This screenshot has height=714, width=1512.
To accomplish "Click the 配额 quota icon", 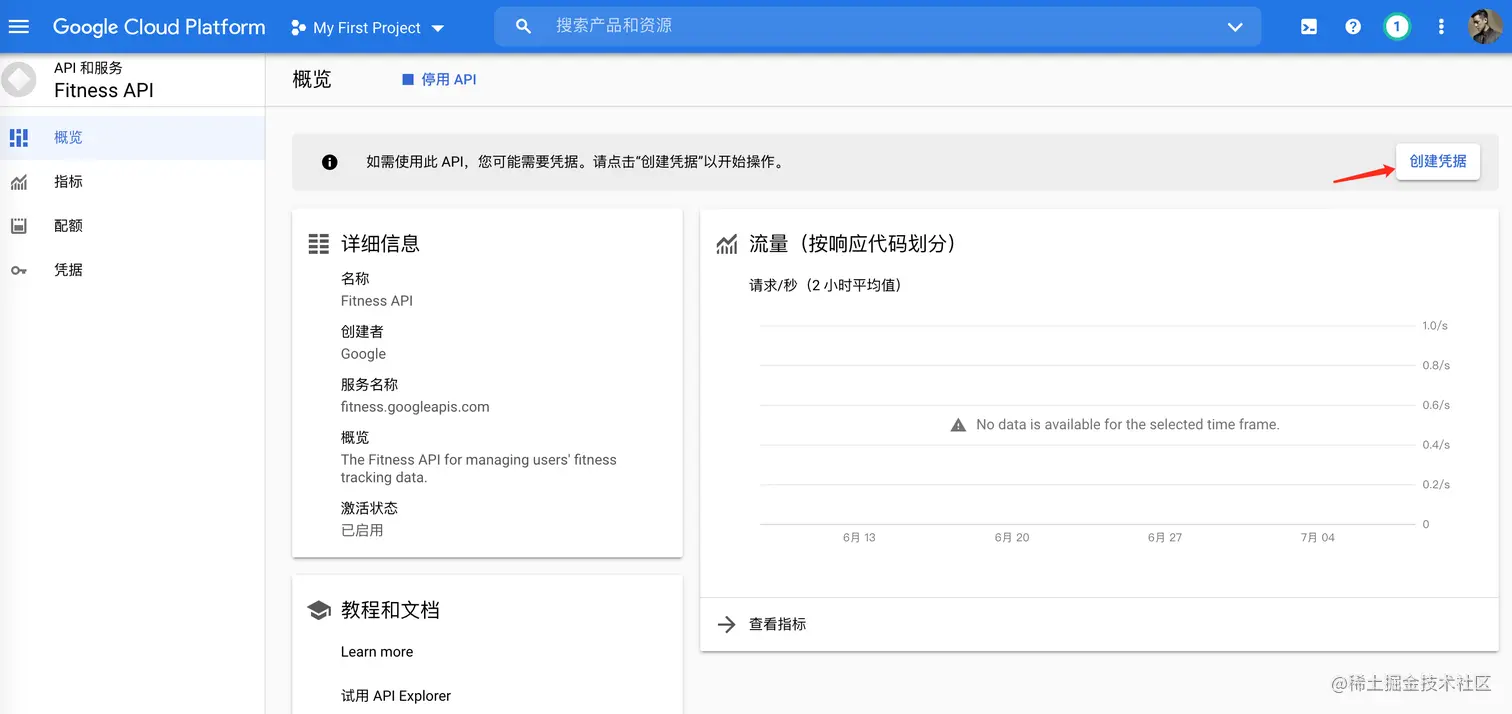I will 19,226.
